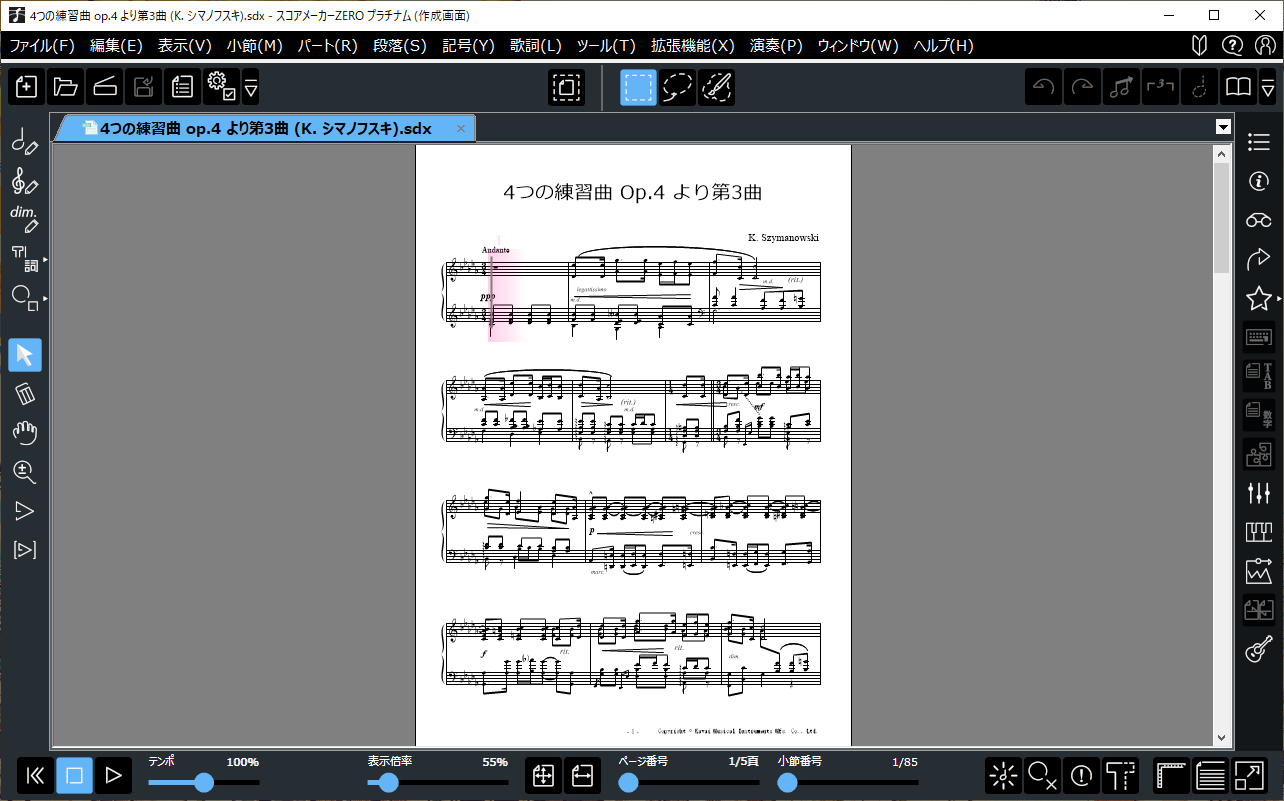Open the ヘルプ(H) menu
The image size is (1284, 801).
click(943, 46)
